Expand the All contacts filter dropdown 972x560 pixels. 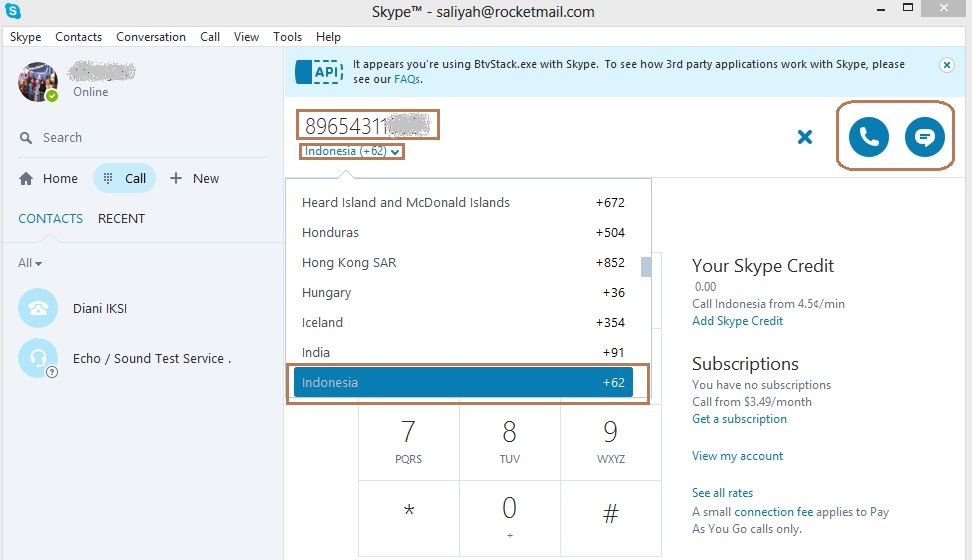[30, 263]
